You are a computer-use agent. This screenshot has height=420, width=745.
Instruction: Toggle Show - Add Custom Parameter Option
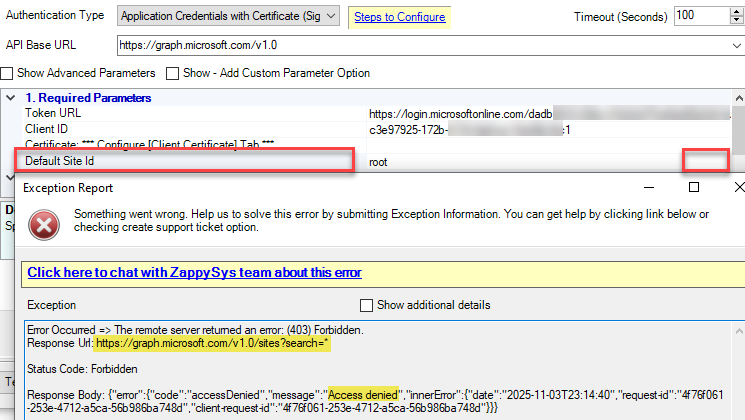tap(173, 73)
